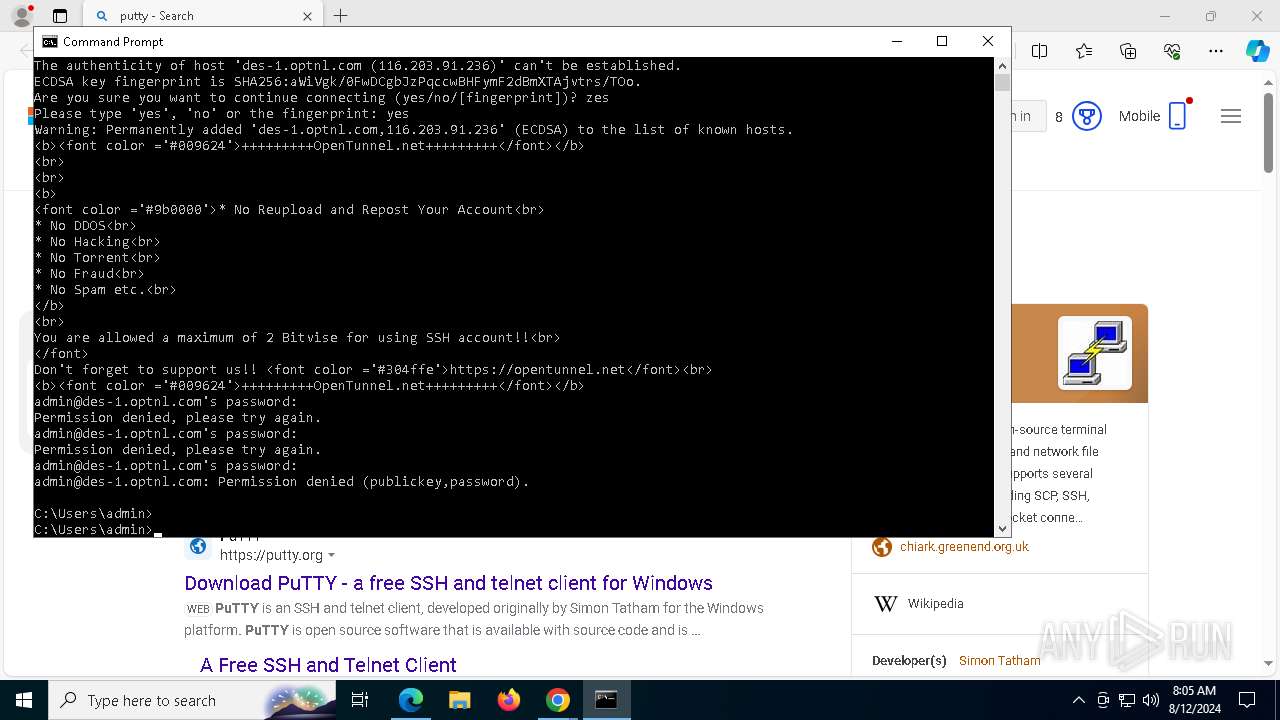Open the Edge profile avatar menu
Viewport: 1280px width, 720px height.
pos(21,16)
